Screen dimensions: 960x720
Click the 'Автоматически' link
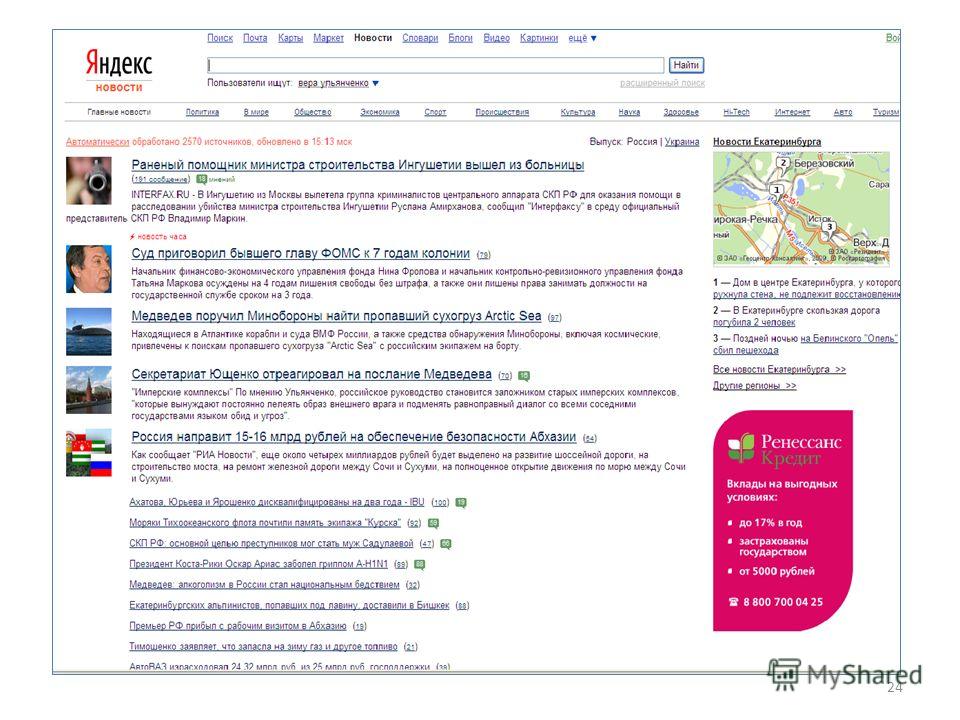tap(97, 142)
